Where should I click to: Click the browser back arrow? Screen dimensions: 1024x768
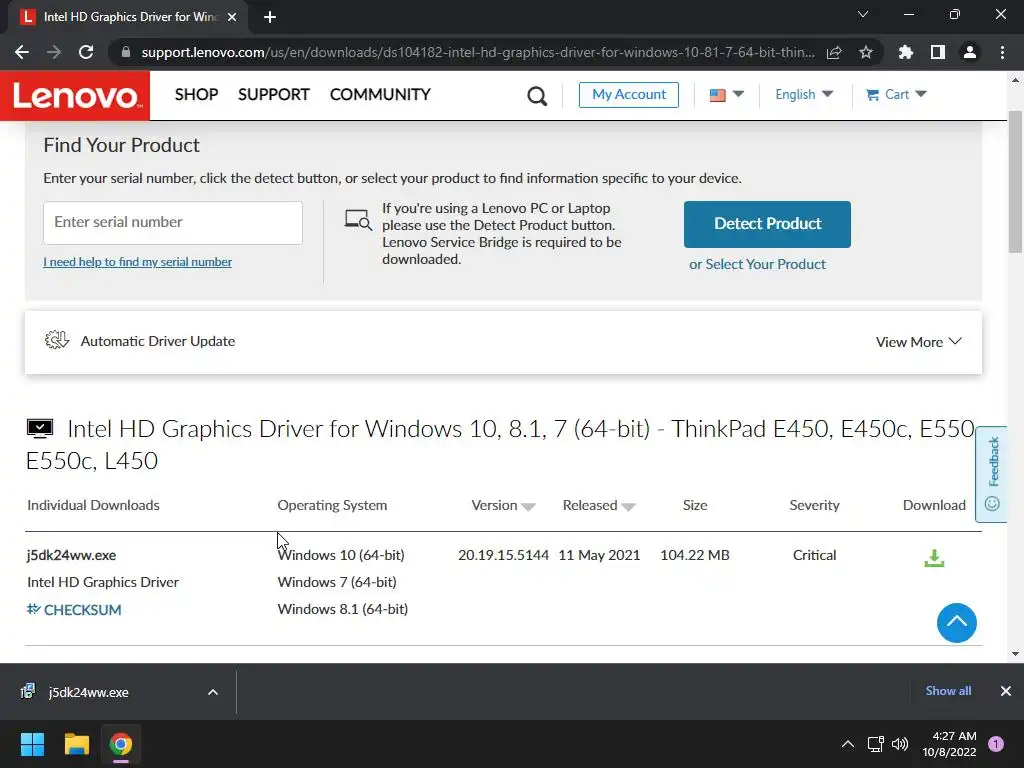(22, 52)
